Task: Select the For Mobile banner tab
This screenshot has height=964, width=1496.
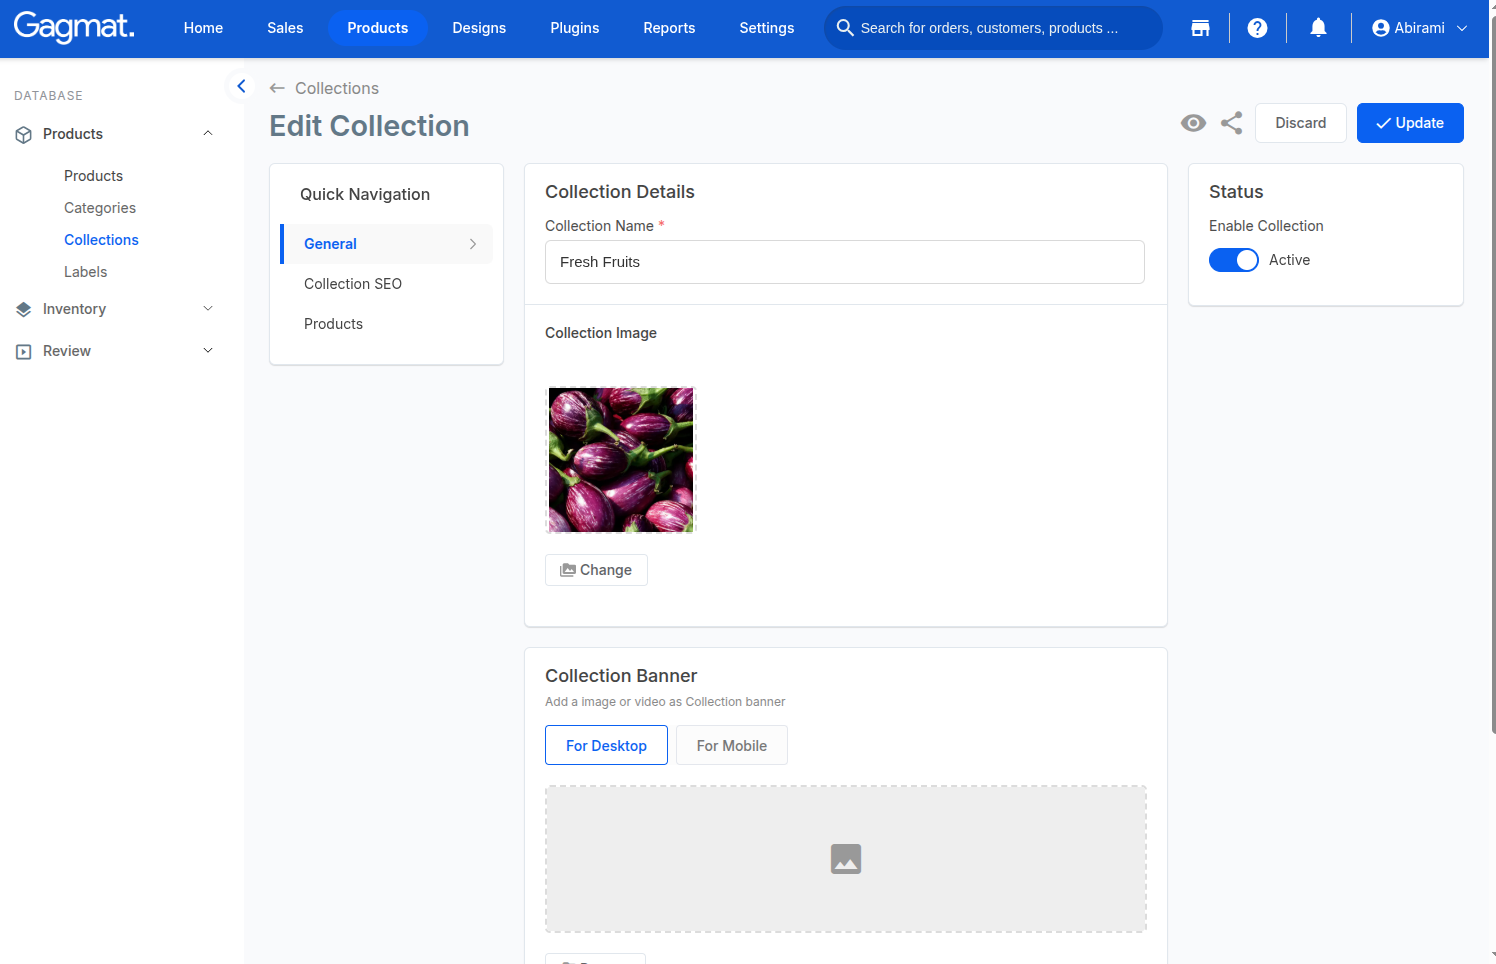Action: pyautogui.click(x=732, y=745)
